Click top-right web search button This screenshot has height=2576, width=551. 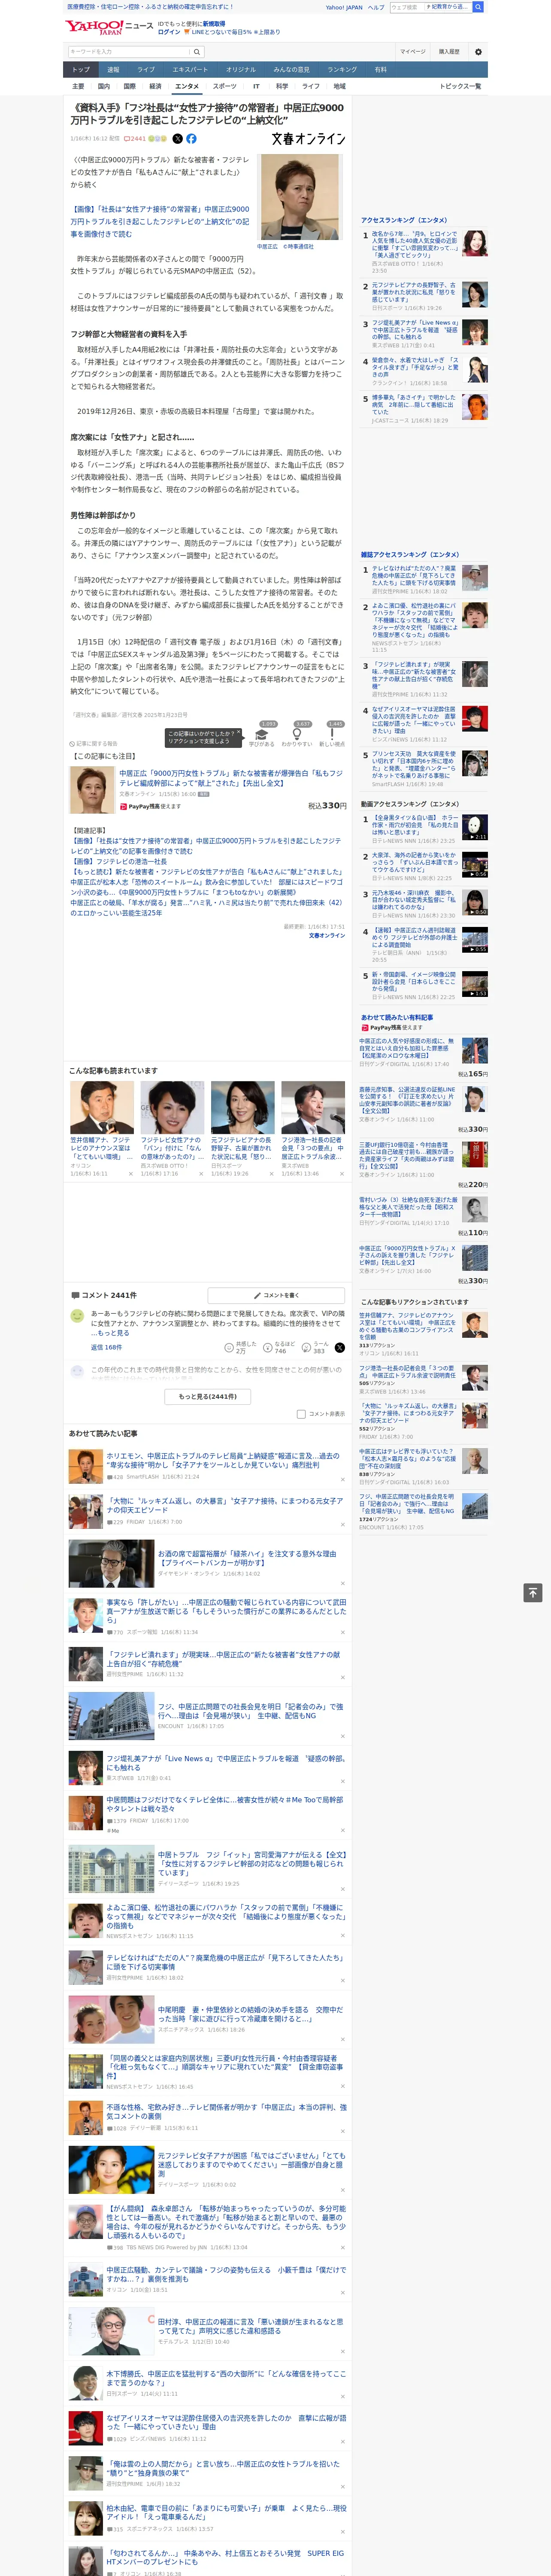(478, 7)
